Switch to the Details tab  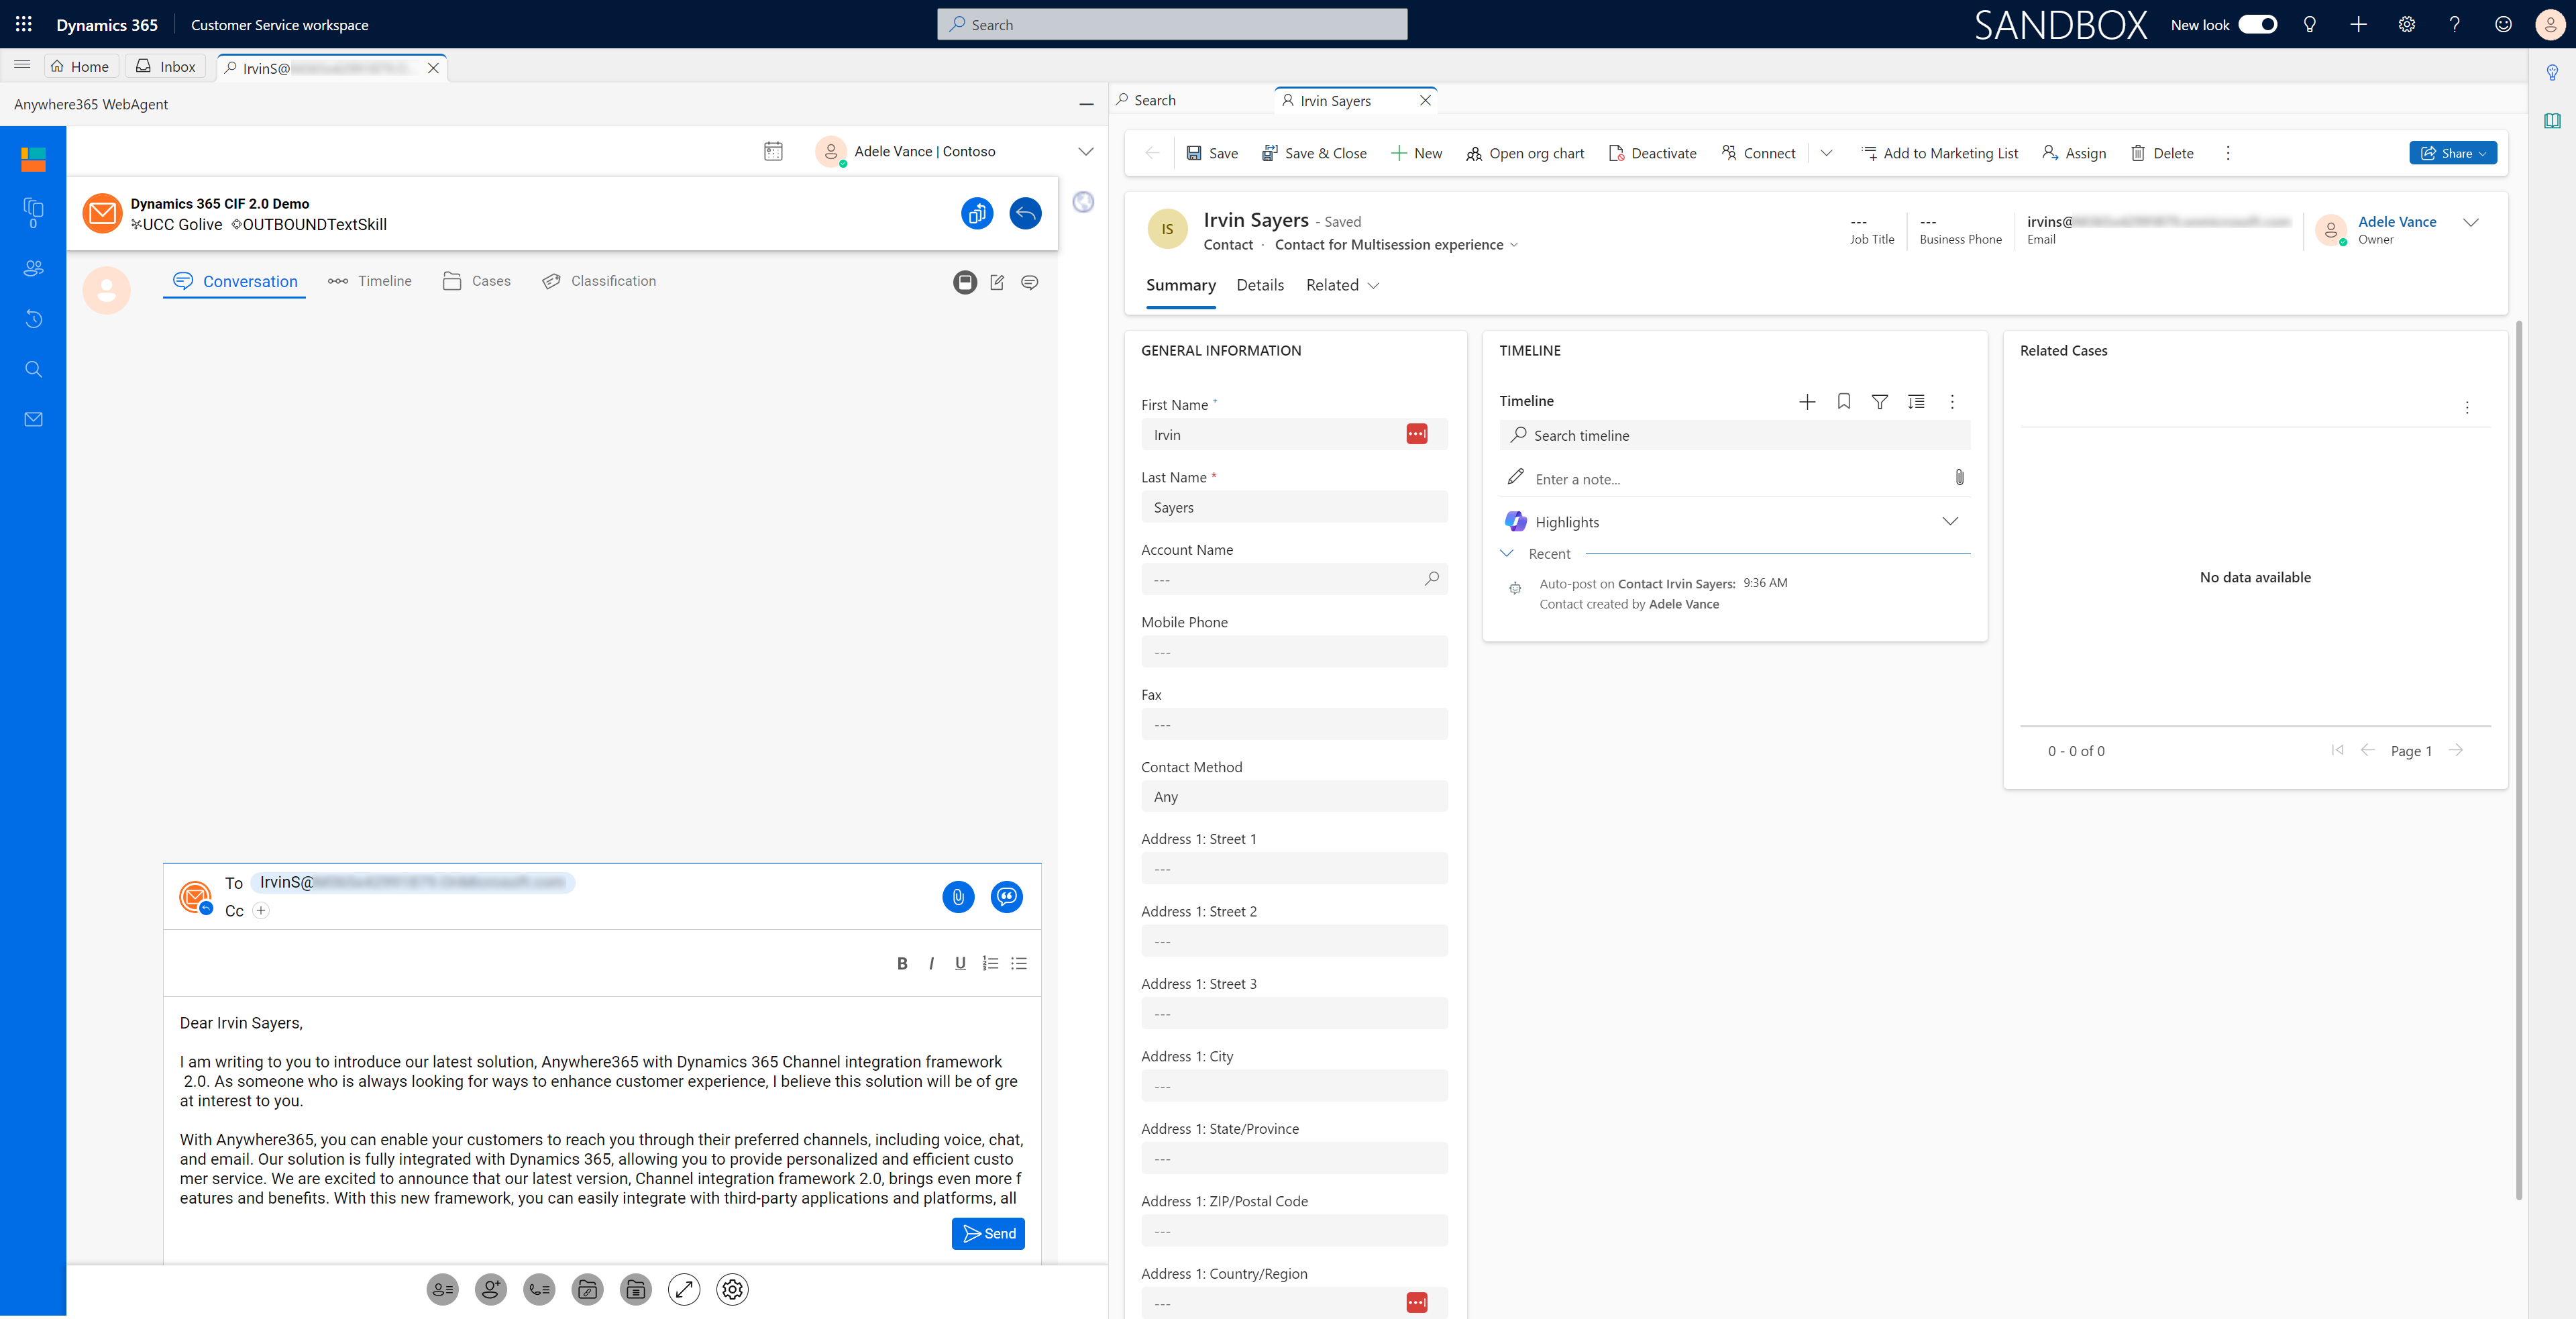click(1260, 285)
